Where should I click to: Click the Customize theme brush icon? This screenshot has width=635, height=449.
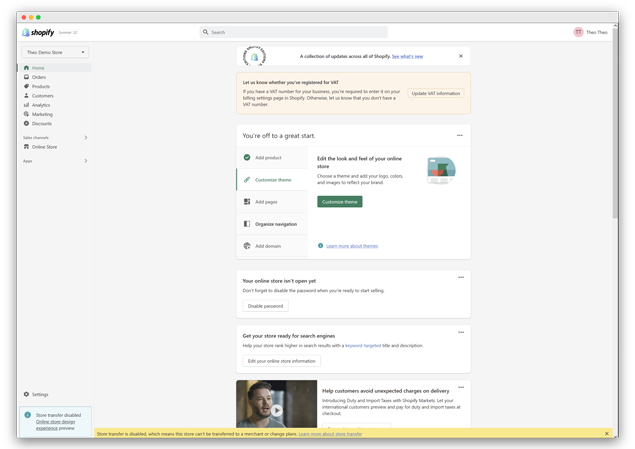[x=247, y=180]
